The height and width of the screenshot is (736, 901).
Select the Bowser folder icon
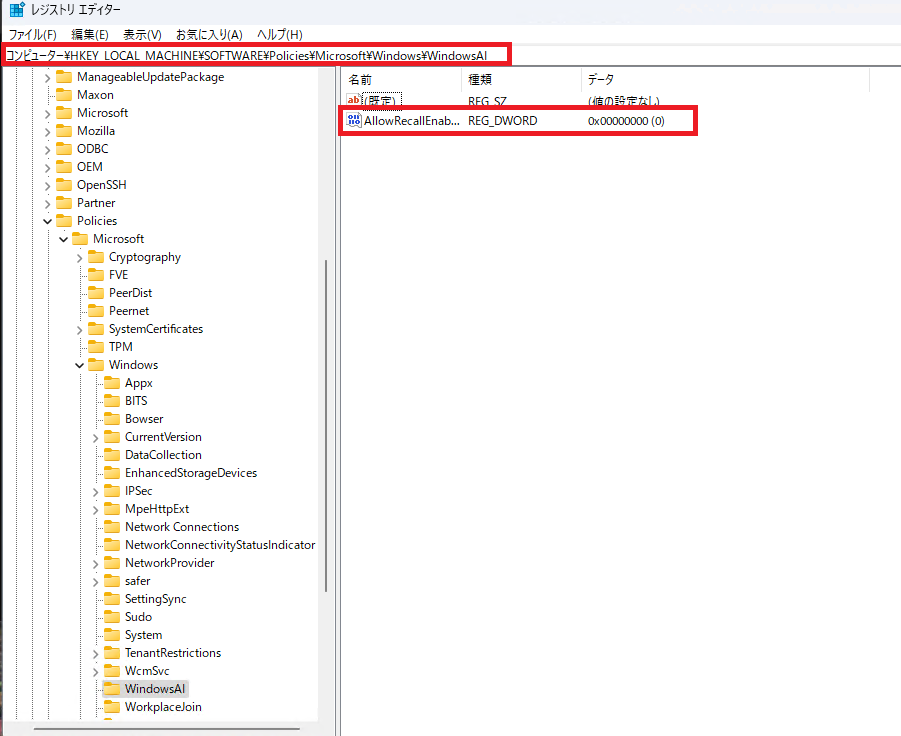112,419
